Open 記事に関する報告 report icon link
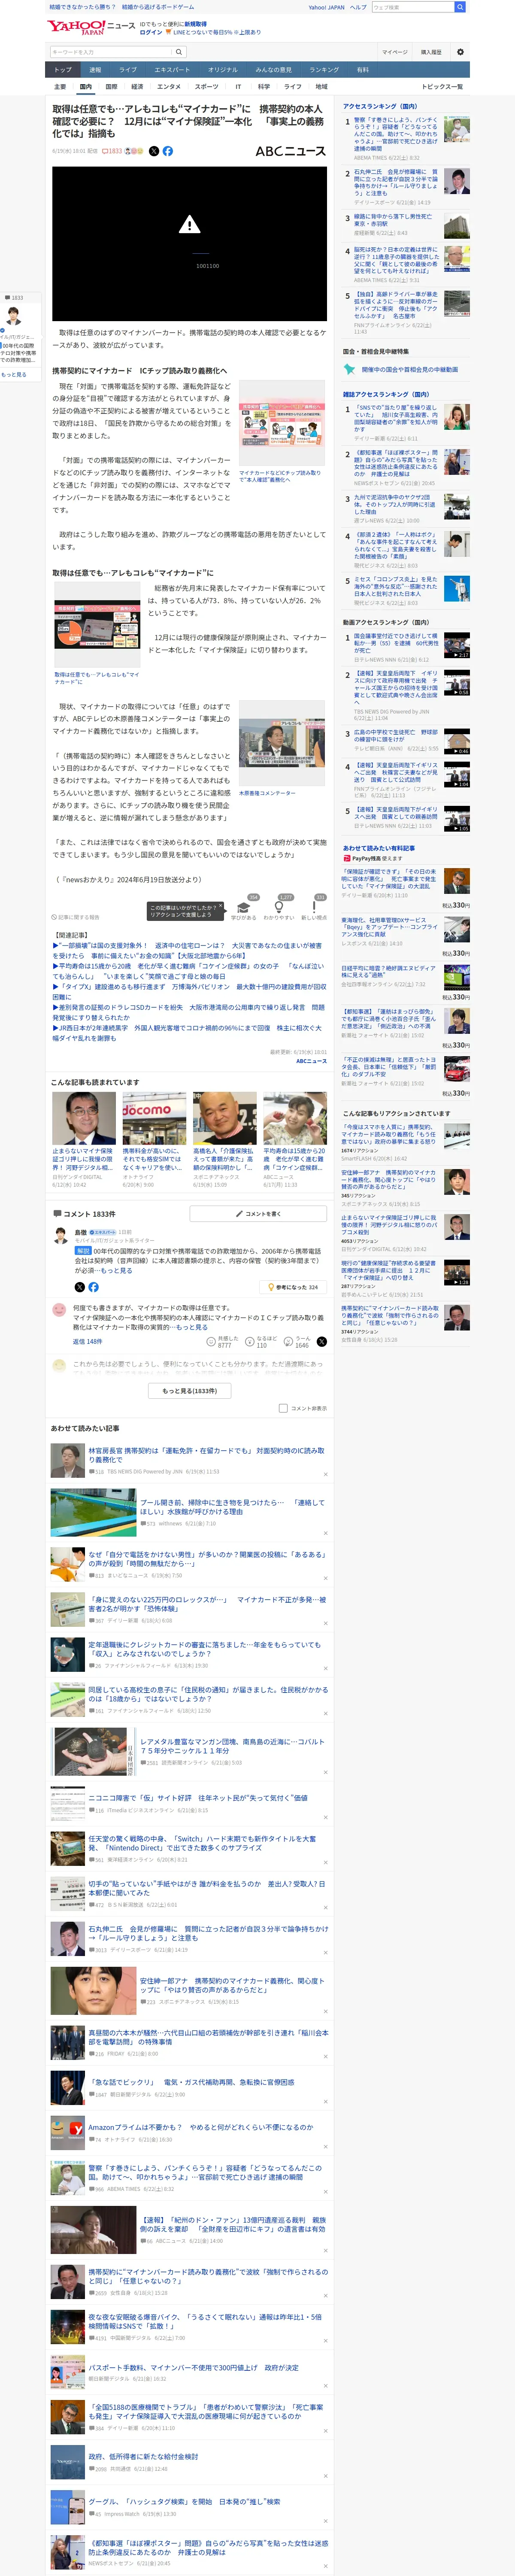Image resolution: width=515 pixels, height=2576 pixels. [76, 917]
